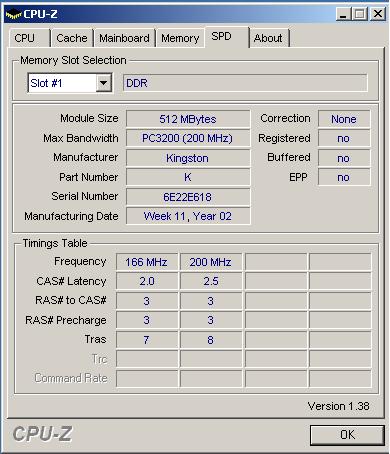
Task: Click the CPU-Z title bar icon
Action: click(13, 14)
